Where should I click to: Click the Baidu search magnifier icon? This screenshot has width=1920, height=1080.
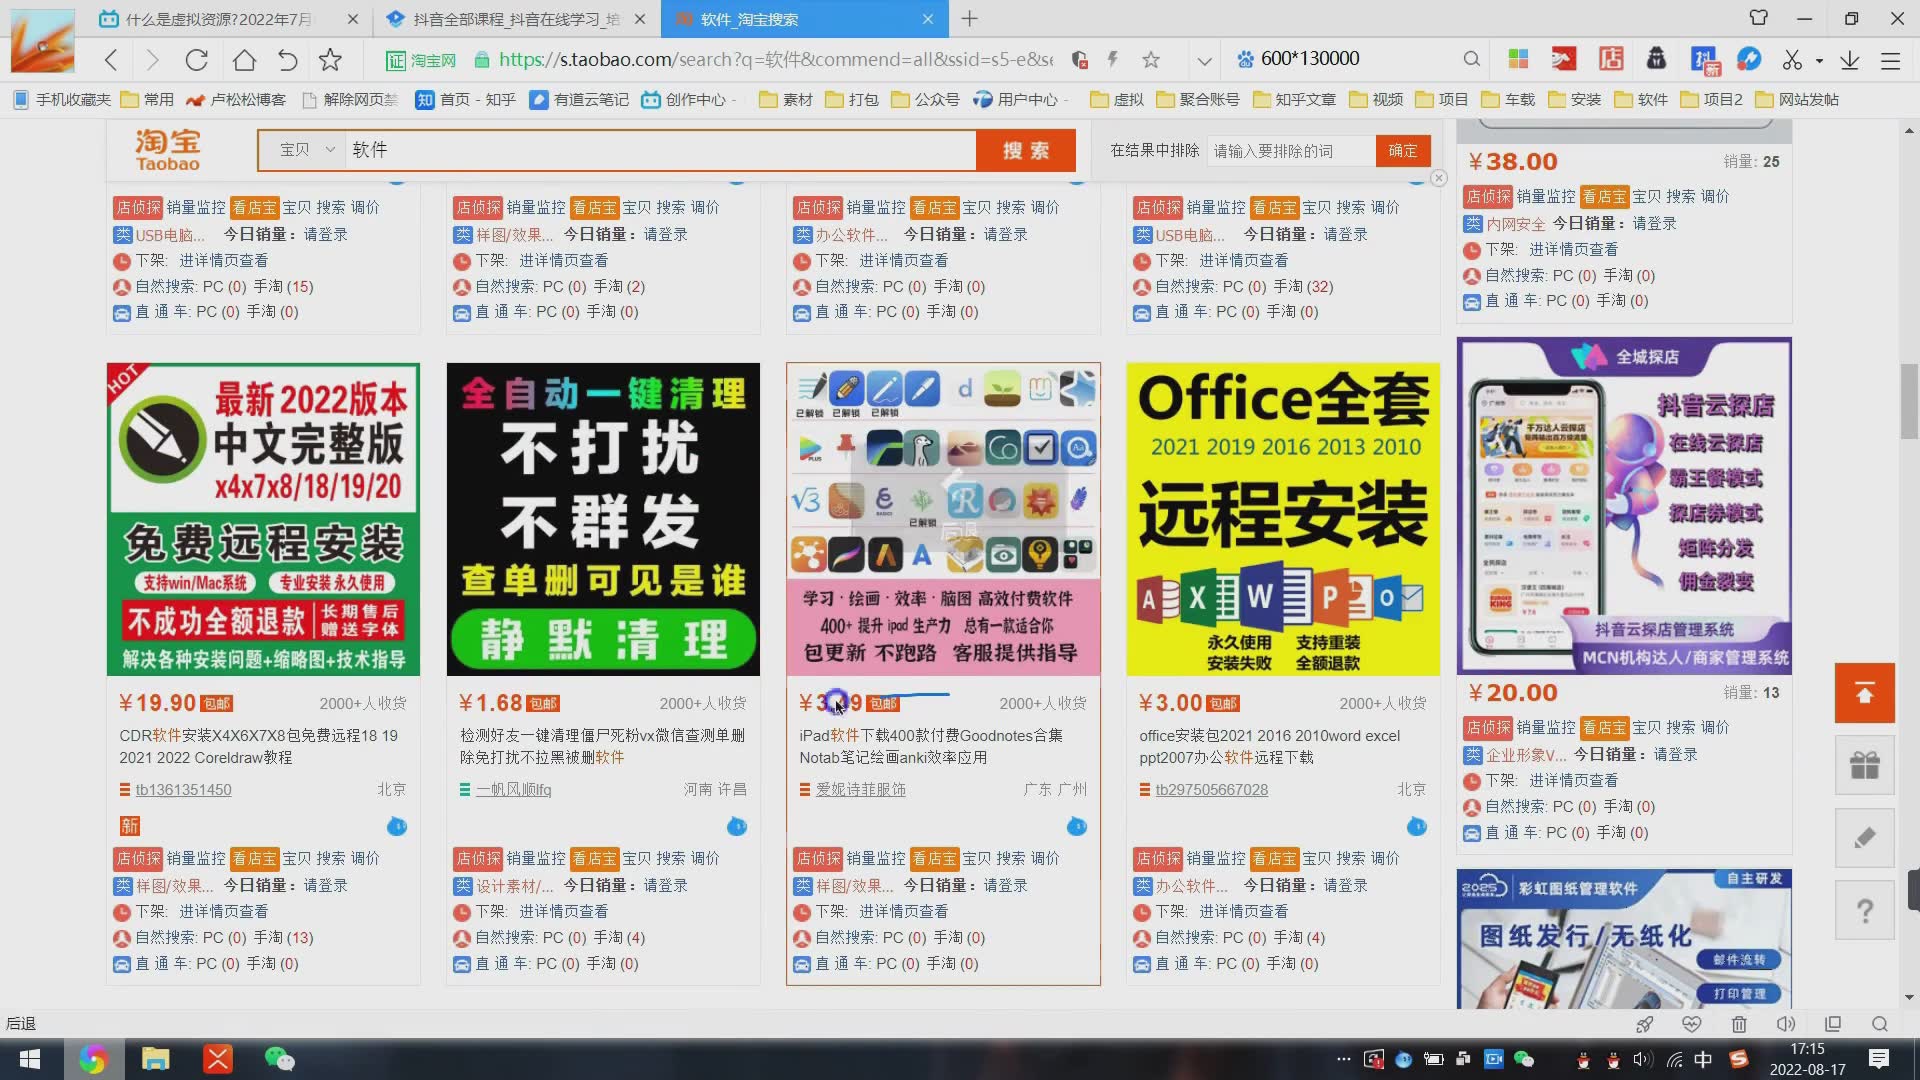1471,59
